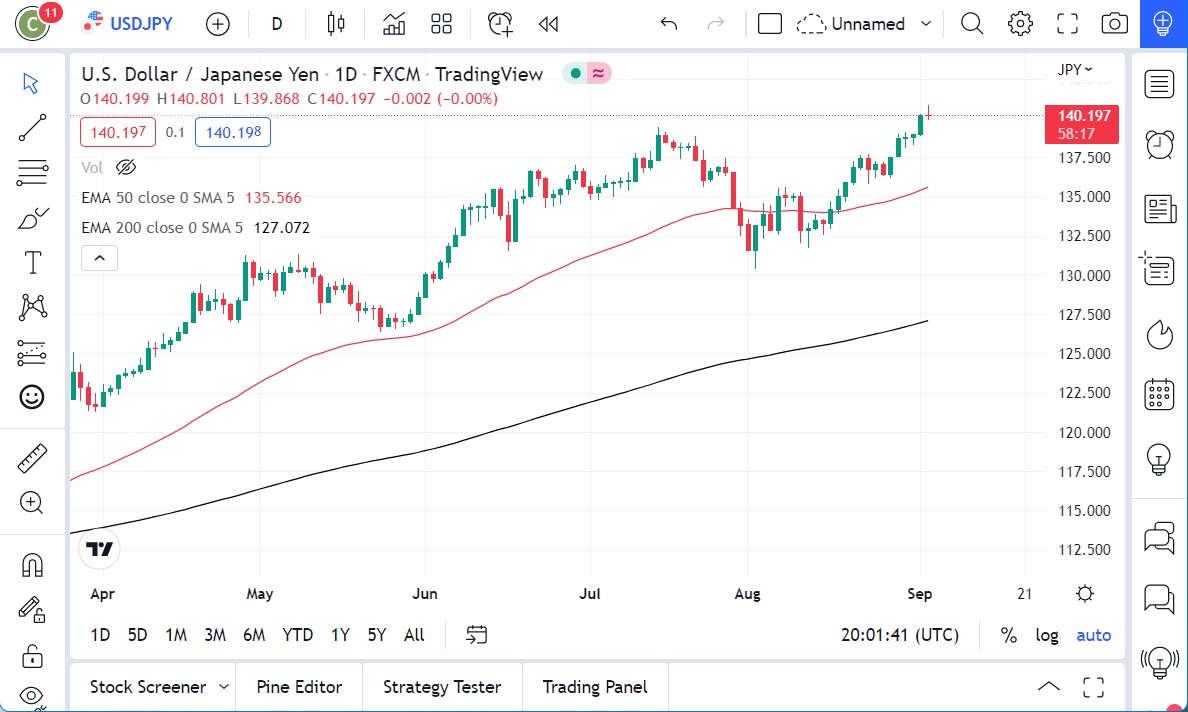
Task: Start bar replay mode
Action: pos(548,23)
